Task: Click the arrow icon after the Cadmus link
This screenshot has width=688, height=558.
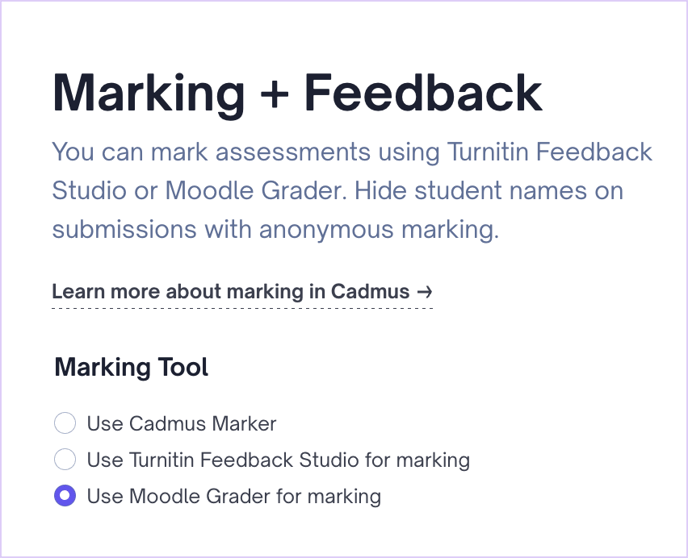Action: pyautogui.click(x=424, y=292)
